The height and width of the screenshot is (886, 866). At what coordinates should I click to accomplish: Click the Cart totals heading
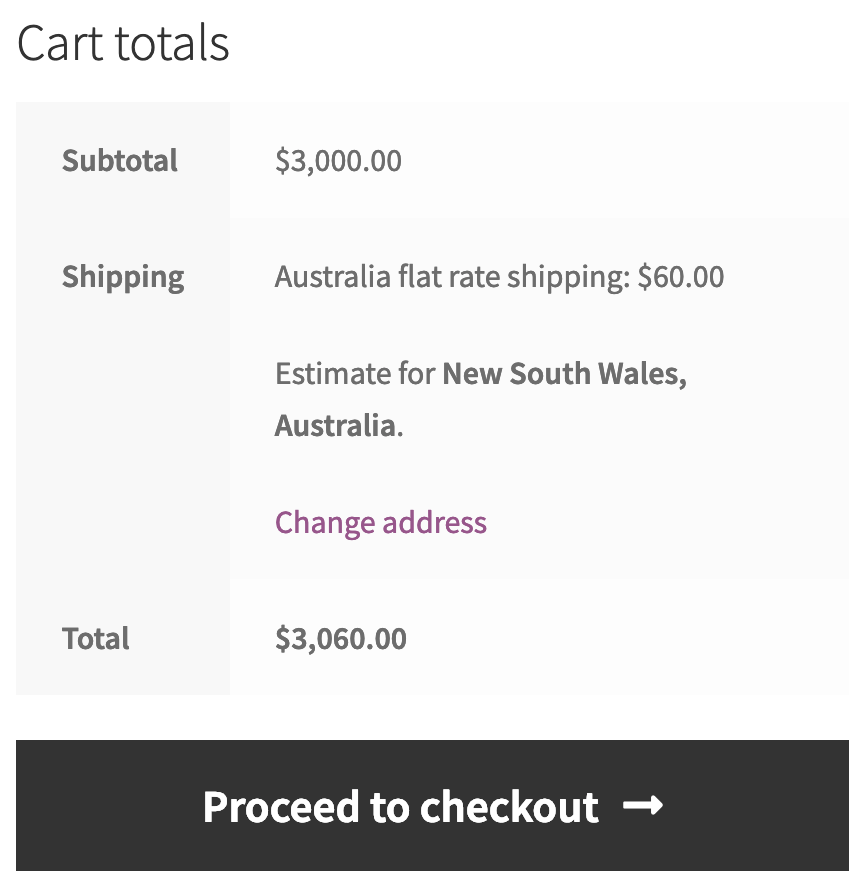123,44
